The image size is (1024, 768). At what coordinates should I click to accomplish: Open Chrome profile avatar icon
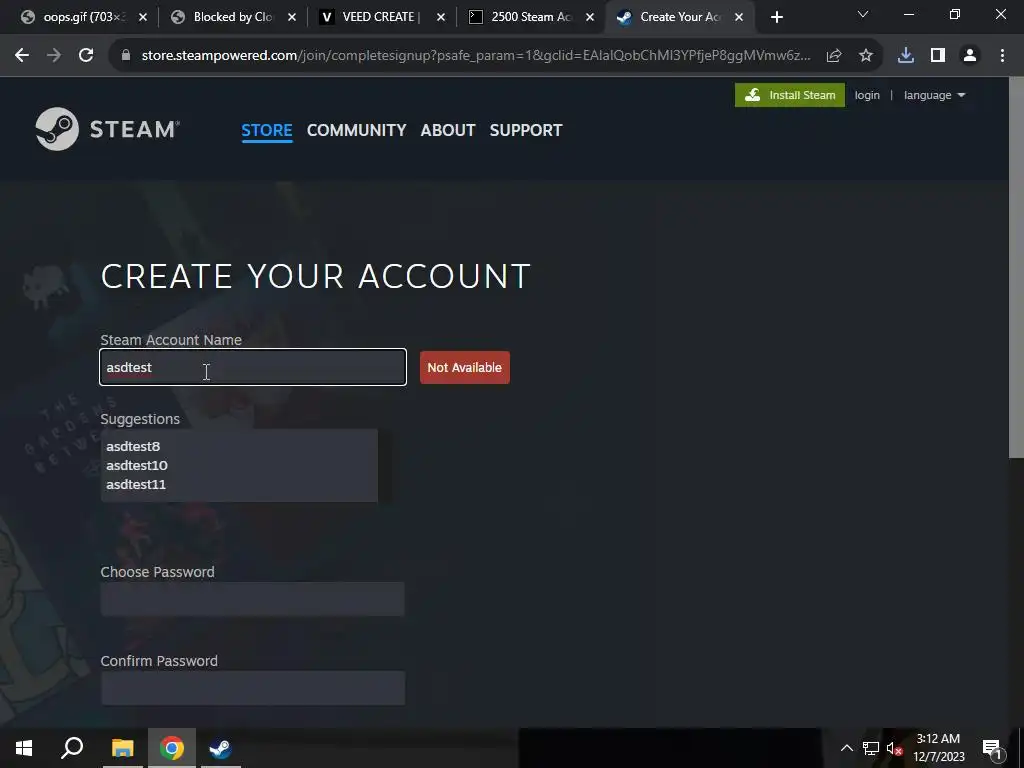[x=970, y=56]
